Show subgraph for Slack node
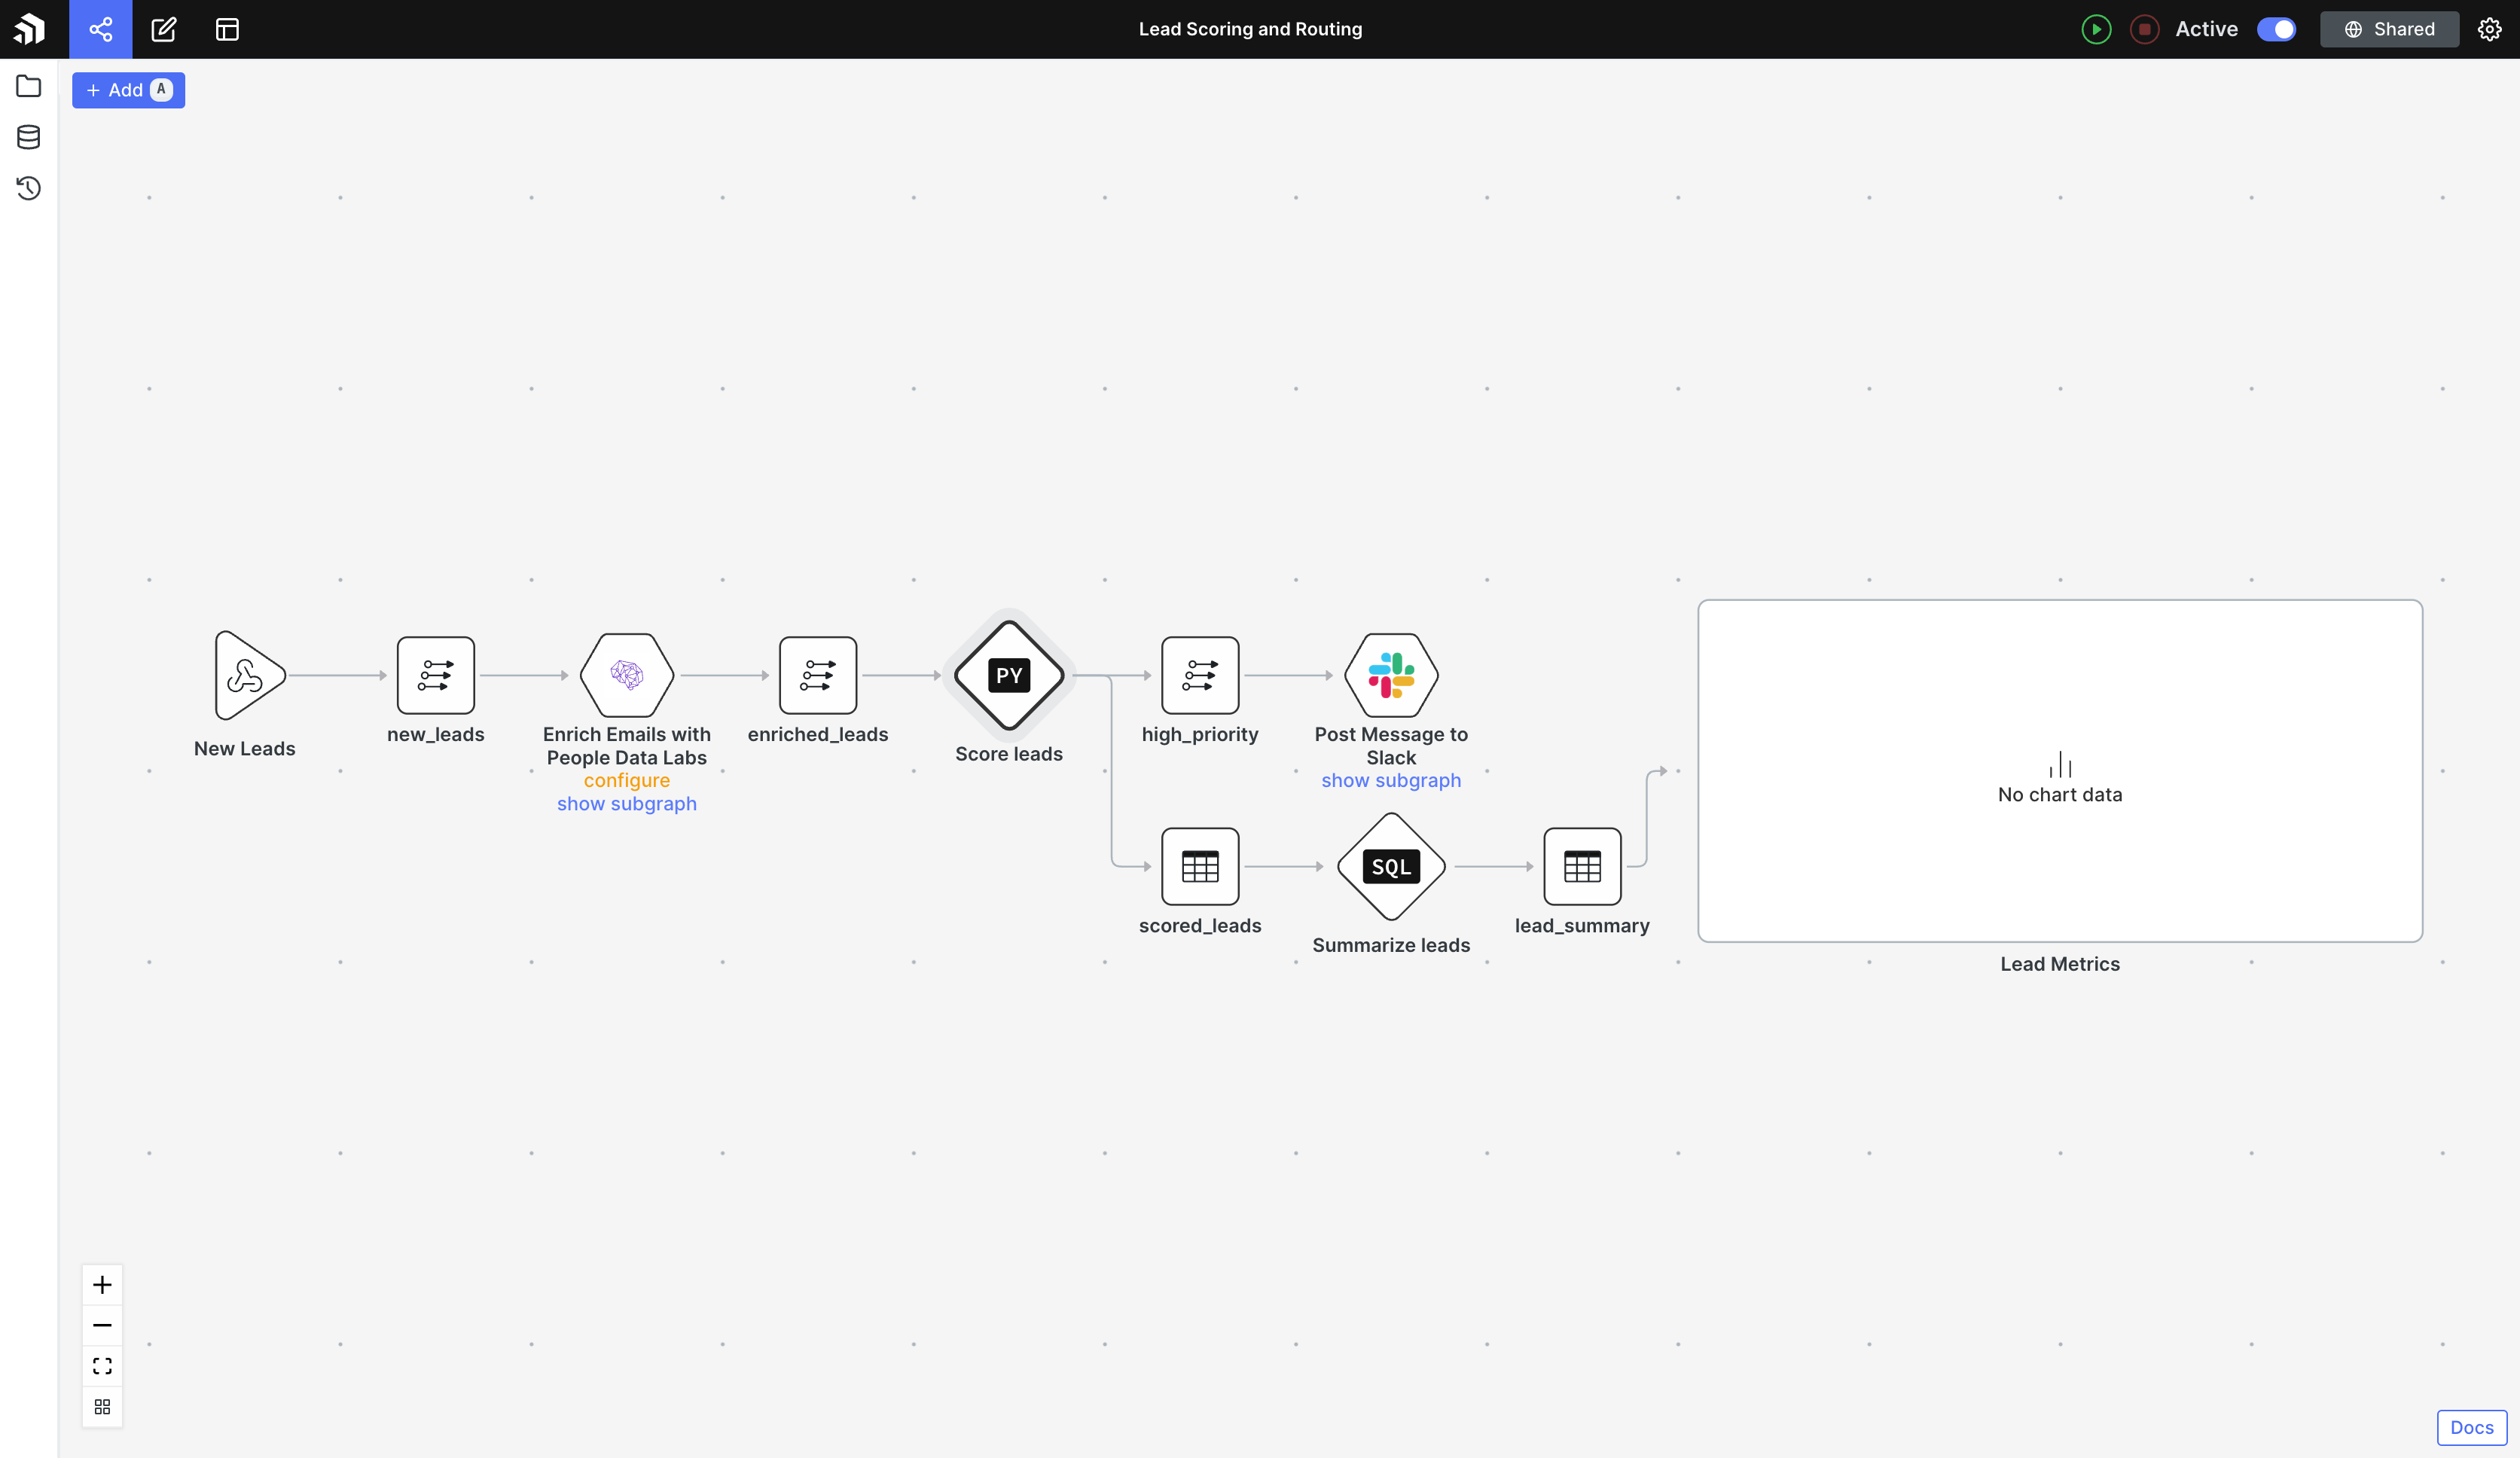The width and height of the screenshot is (2520, 1458). pyautogui.click(x=1390, y=780)
